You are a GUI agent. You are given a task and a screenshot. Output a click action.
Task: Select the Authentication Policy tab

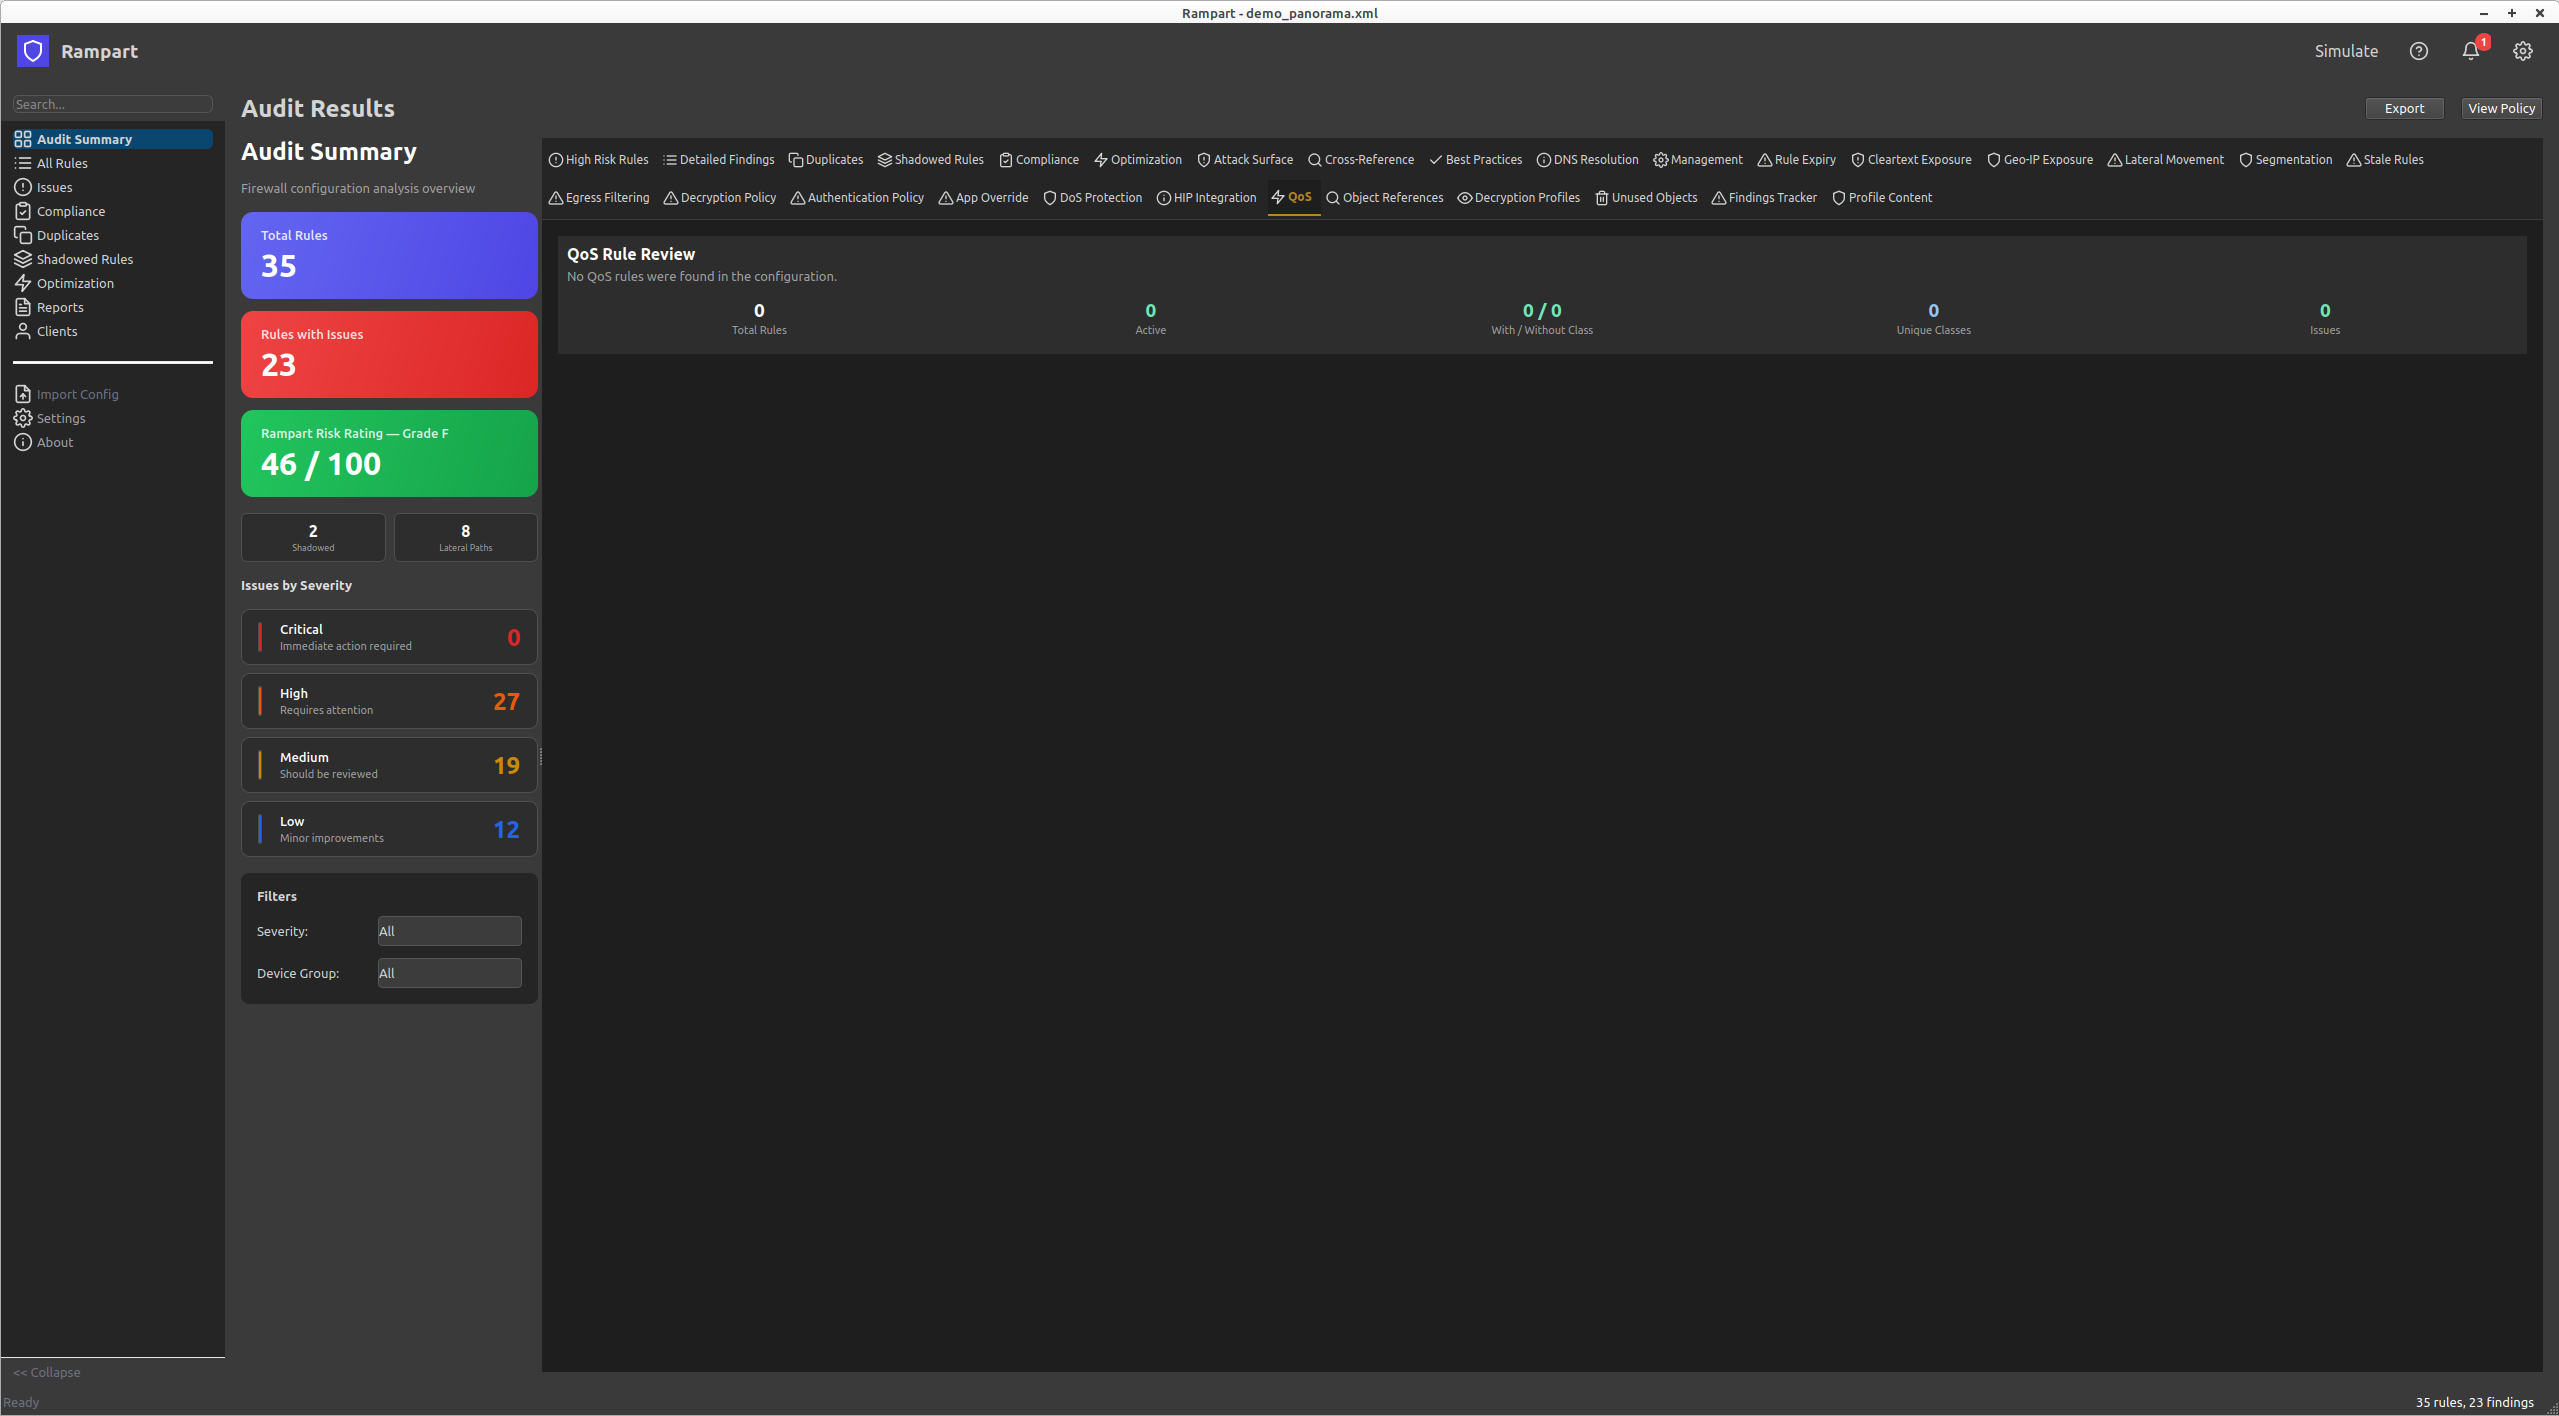858,198
